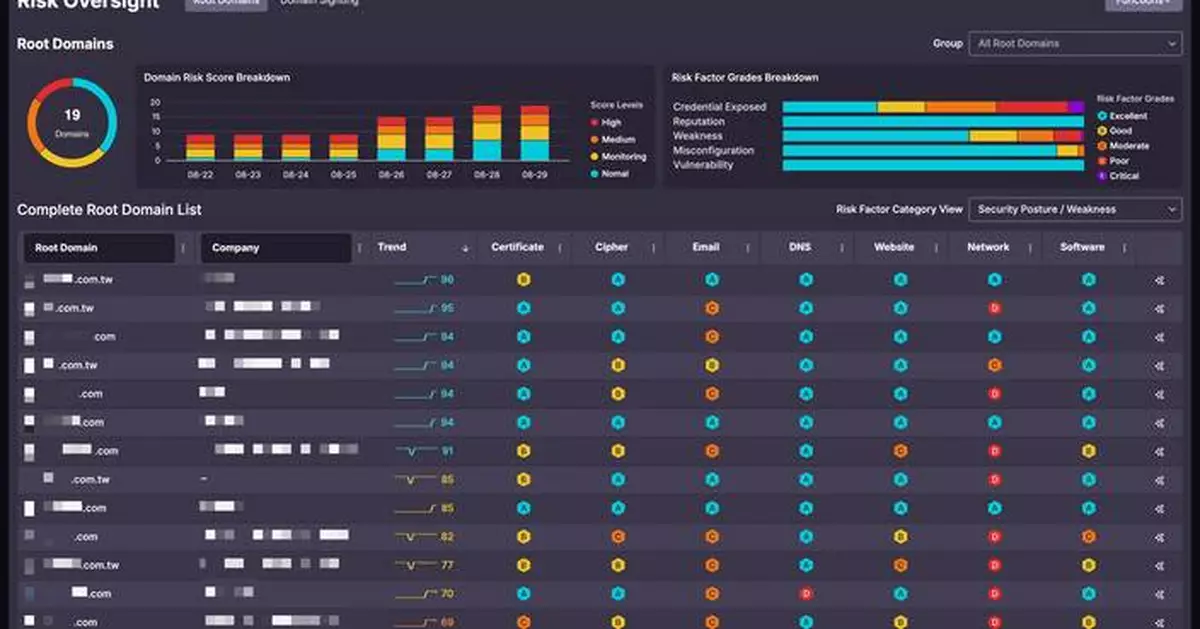
Task: Click the expand arrow icon in the score 96 row
Action: [1160, 280]
